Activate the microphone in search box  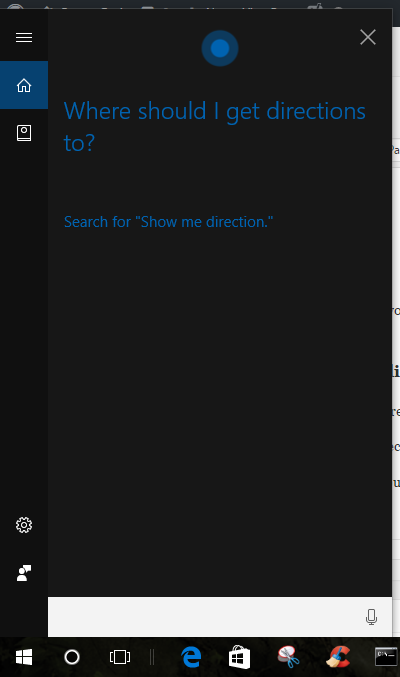click(371, 617)
